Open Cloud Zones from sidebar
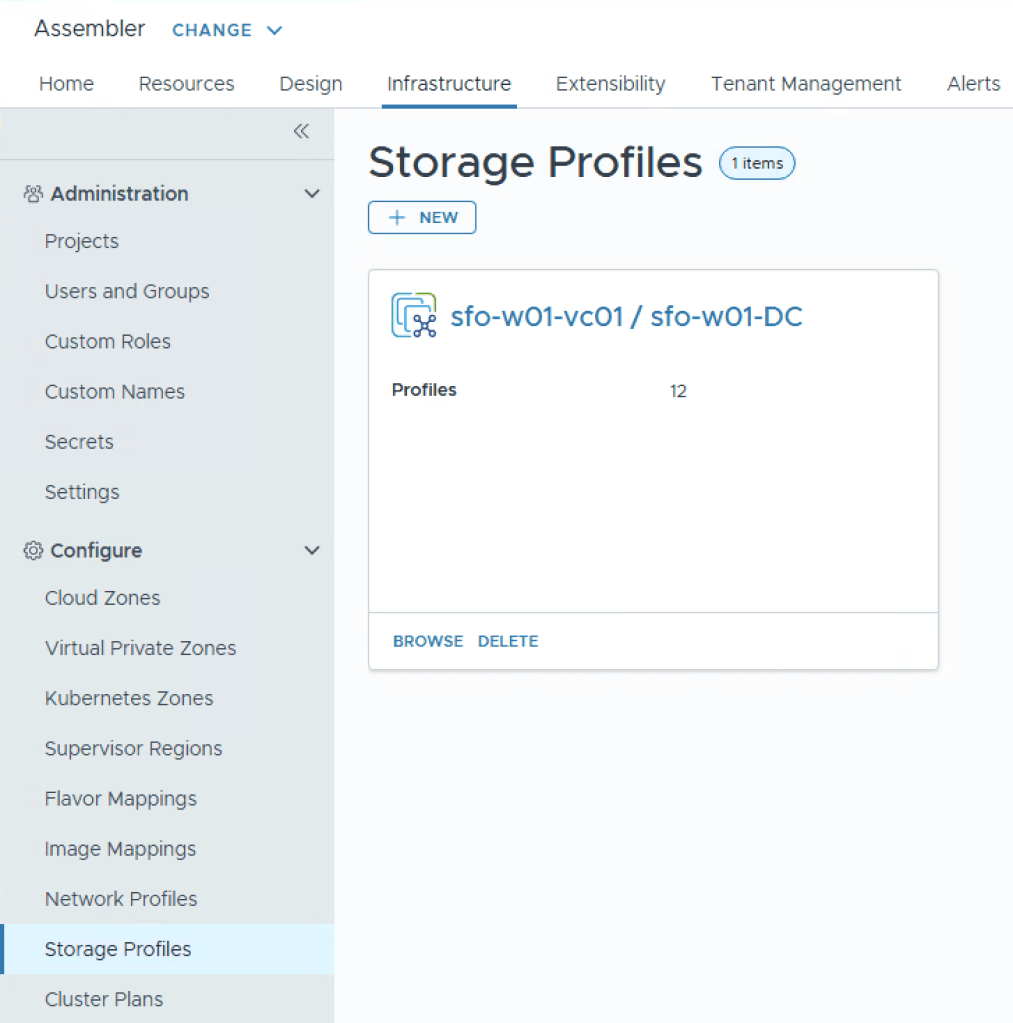 tap(102, 598)
